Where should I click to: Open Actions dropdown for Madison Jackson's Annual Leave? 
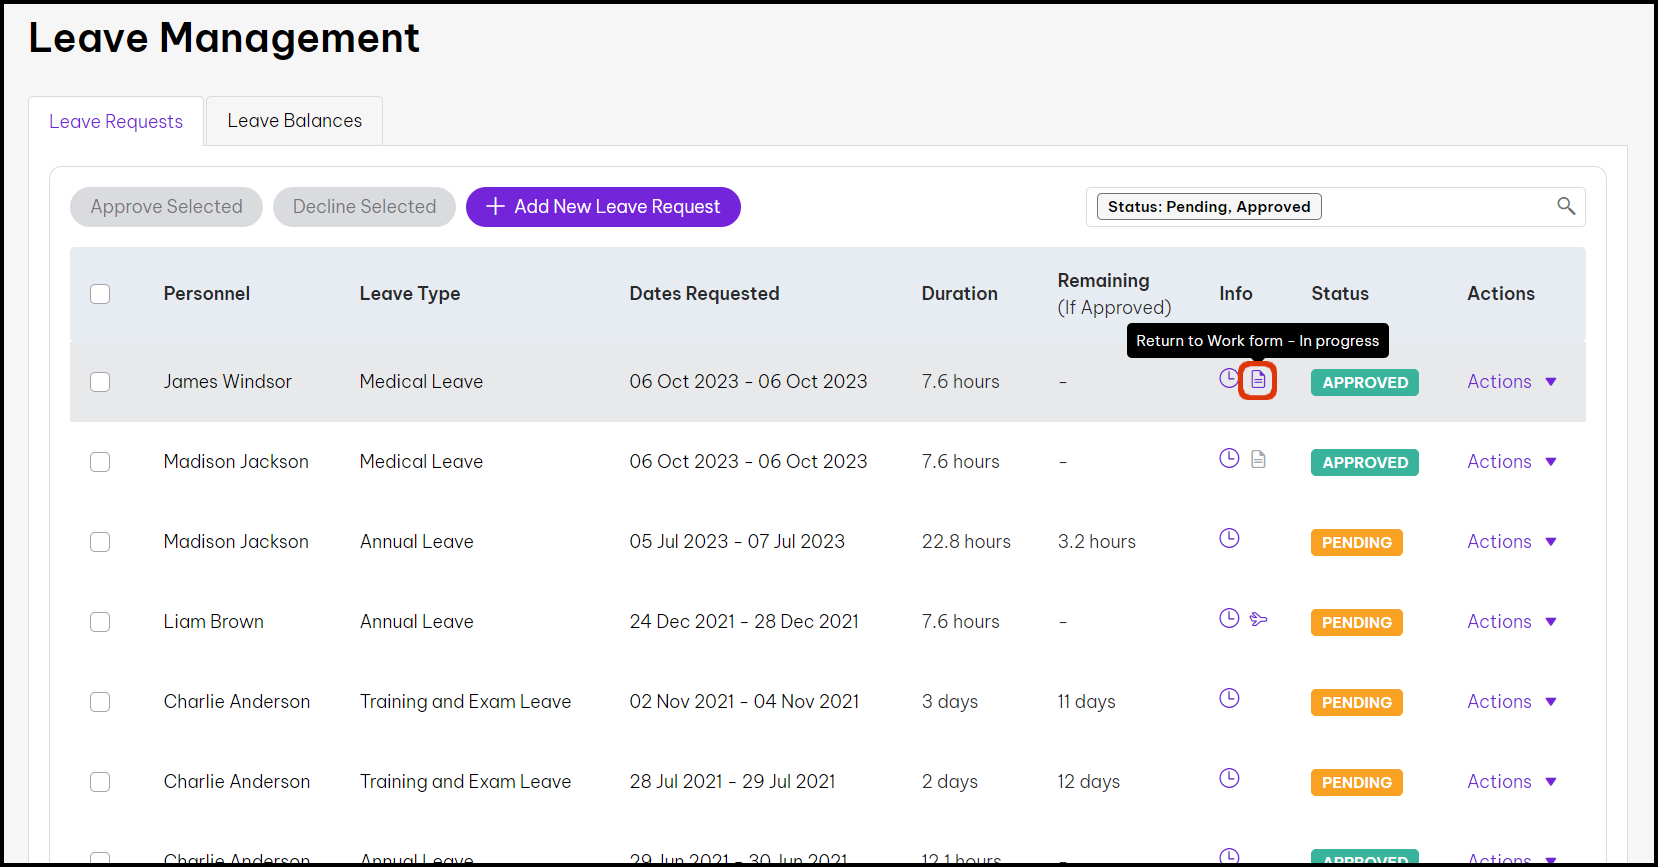pos(1511,542)
